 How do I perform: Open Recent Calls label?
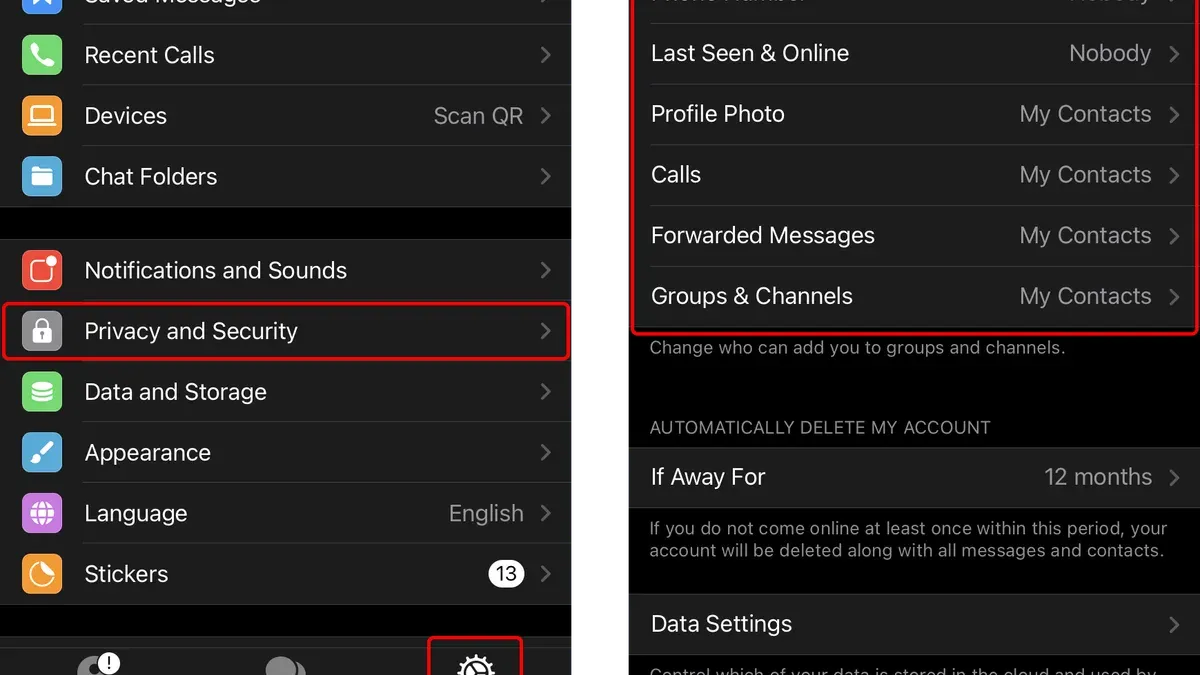(150, 55)
